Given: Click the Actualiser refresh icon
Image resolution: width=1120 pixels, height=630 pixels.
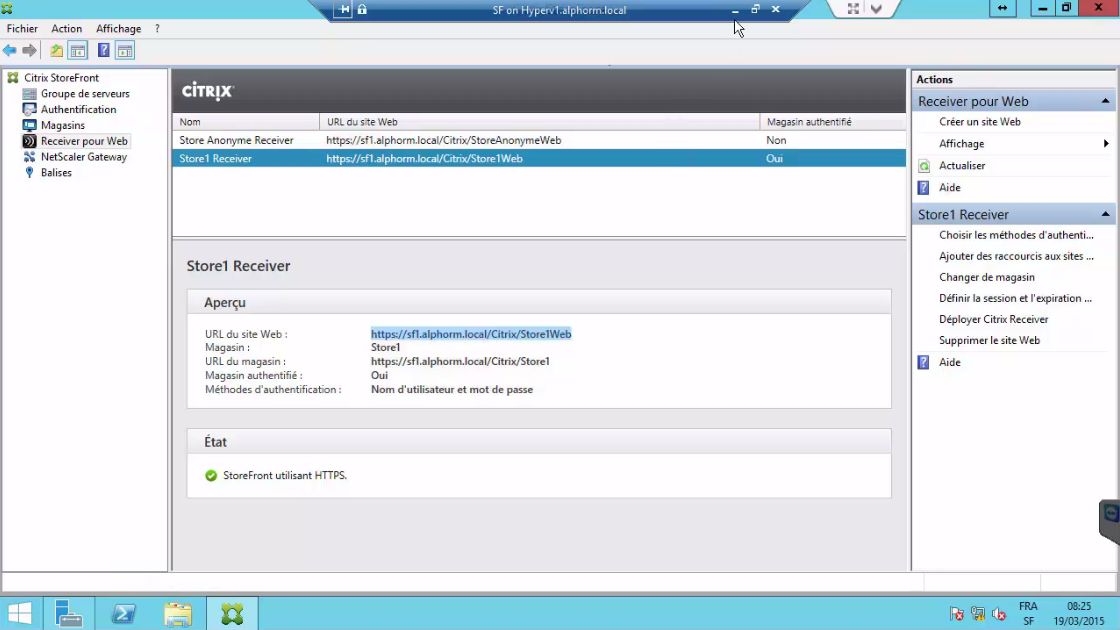Looking at the screenshot, I should click(924, 165).
